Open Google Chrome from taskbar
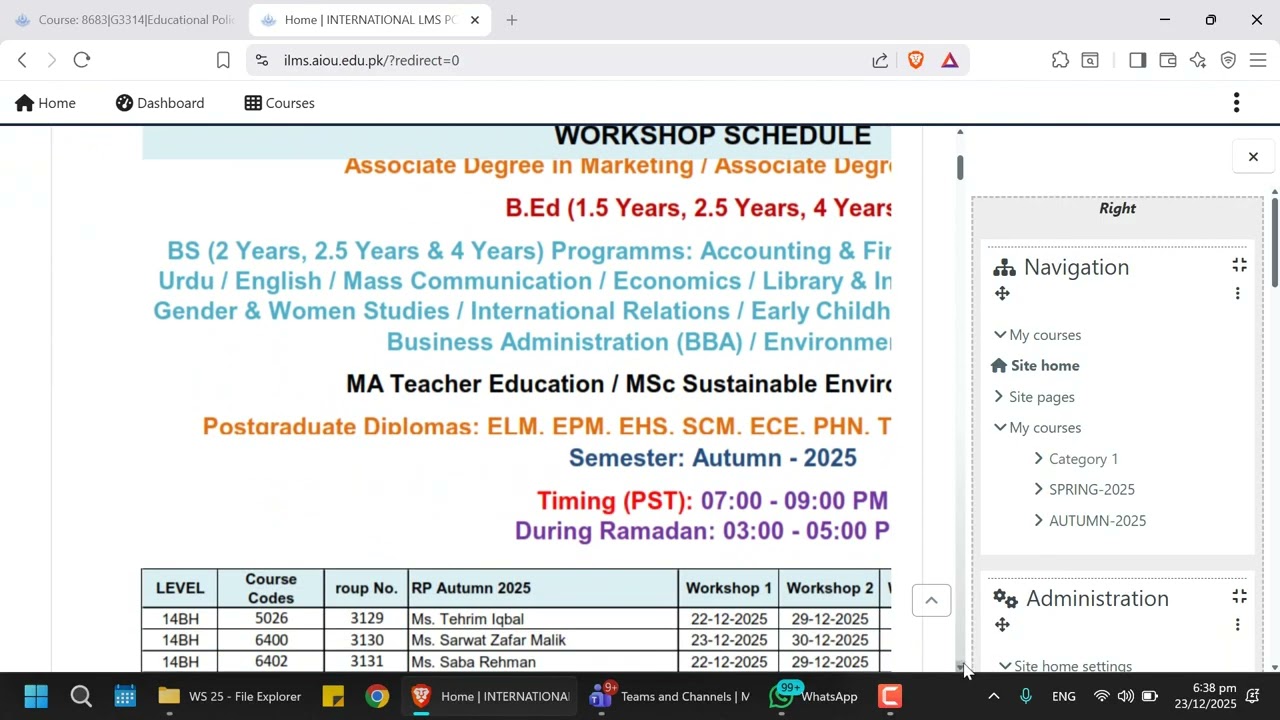 point(377,696)
